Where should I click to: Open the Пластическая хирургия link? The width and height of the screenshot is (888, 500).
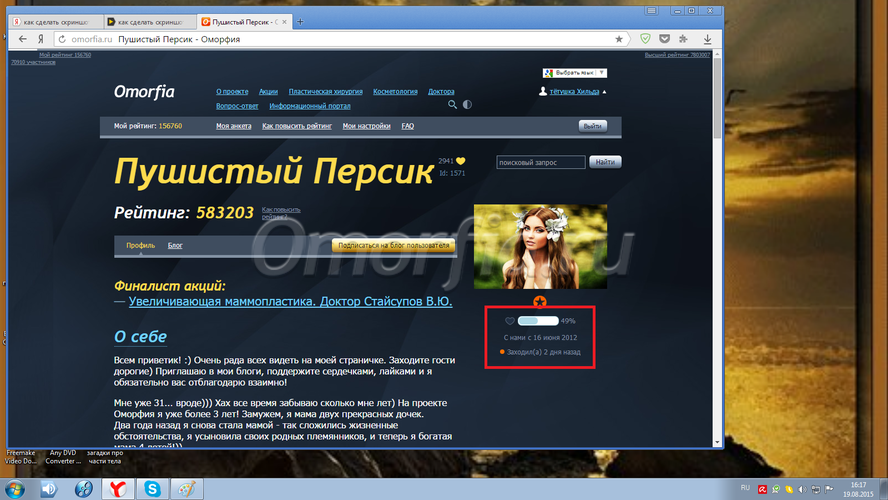(326, 91)
